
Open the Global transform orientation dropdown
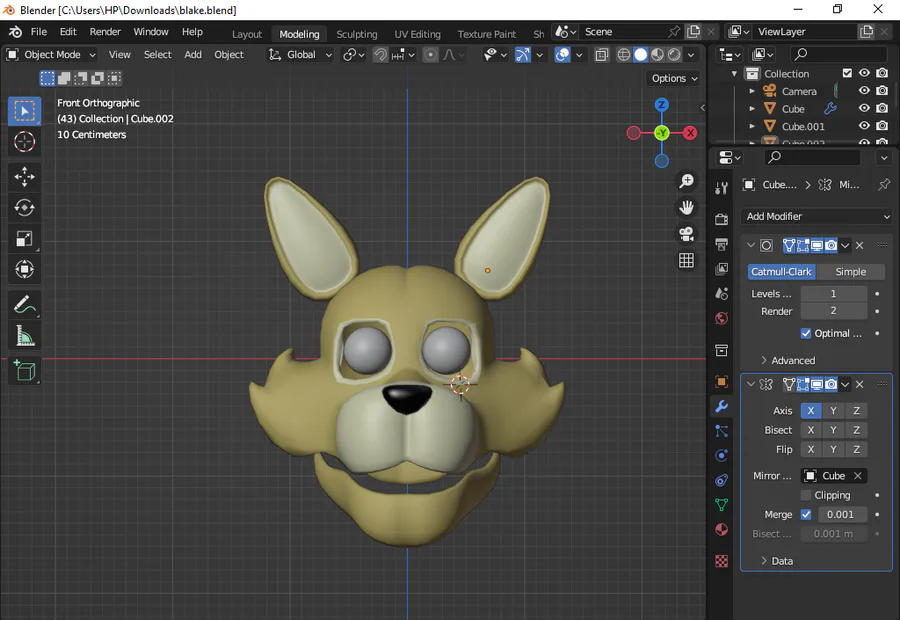[x=301, y=55]
